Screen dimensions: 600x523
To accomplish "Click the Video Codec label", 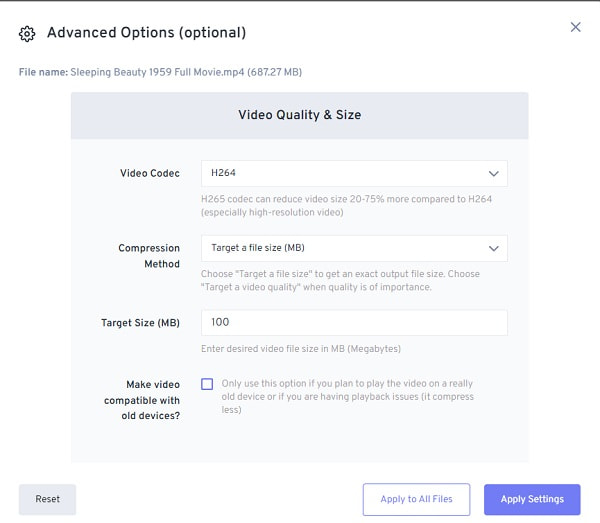I will (x=150, y=173).
